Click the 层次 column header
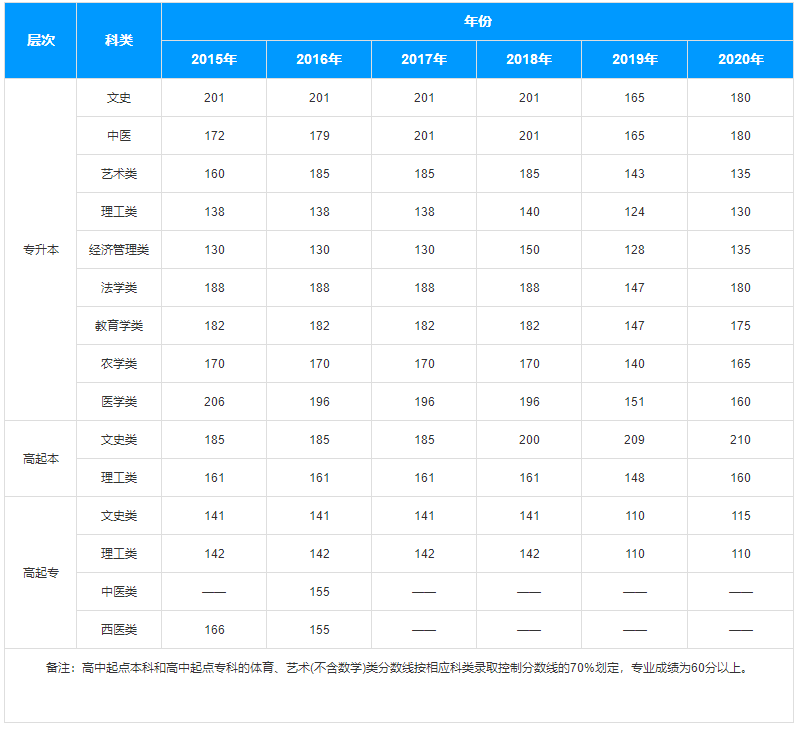Viewport: 797px width, 729px height. coord(40,40)
